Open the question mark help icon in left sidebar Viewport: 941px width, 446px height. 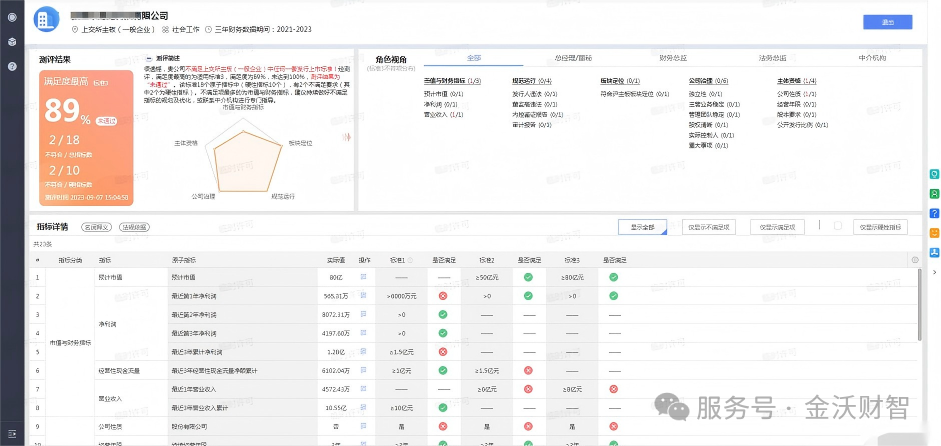12,66
